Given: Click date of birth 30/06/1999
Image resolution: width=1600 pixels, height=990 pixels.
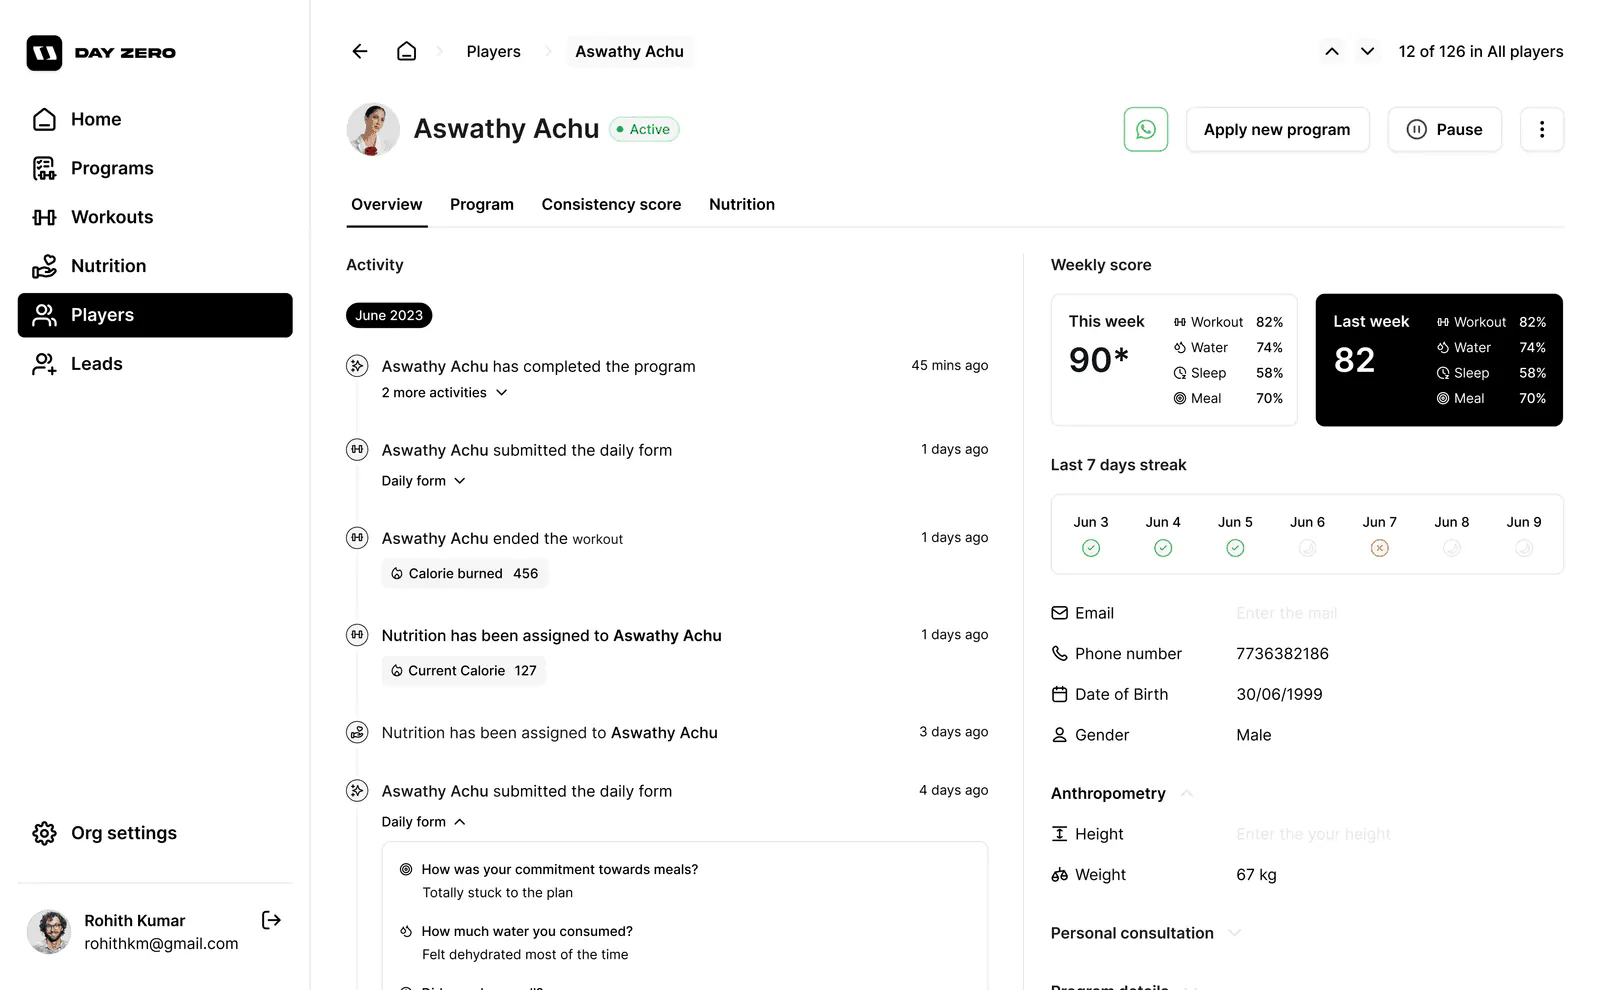Looking at the screenshot, I should tap(1279, 694).
